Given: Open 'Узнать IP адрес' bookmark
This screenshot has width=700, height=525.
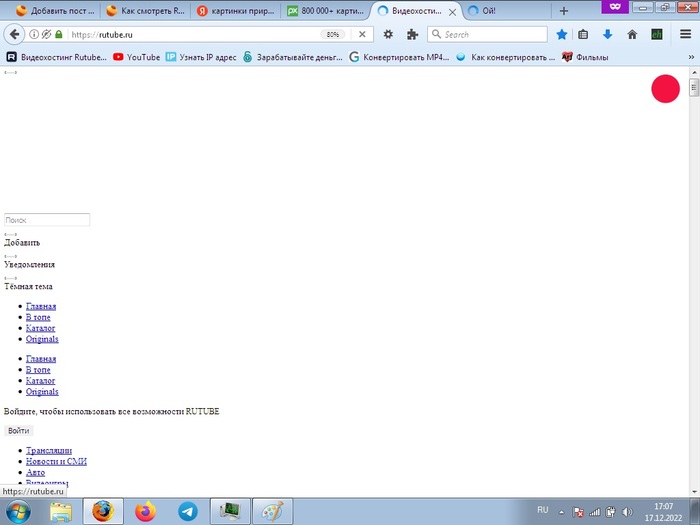Looking at the screenshot, I should pyautogui.click(x=201, y=57).
